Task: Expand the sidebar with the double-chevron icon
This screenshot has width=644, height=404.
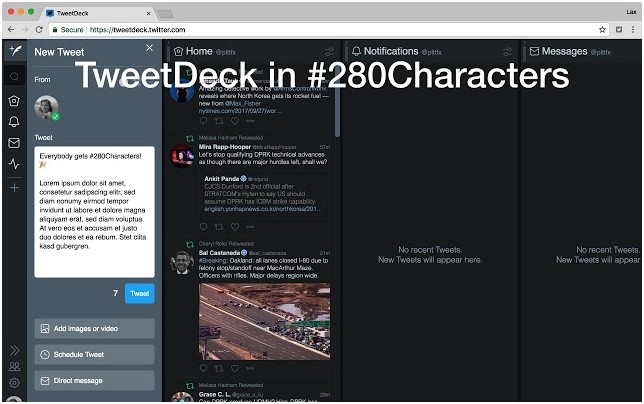Action: point(14,350)
